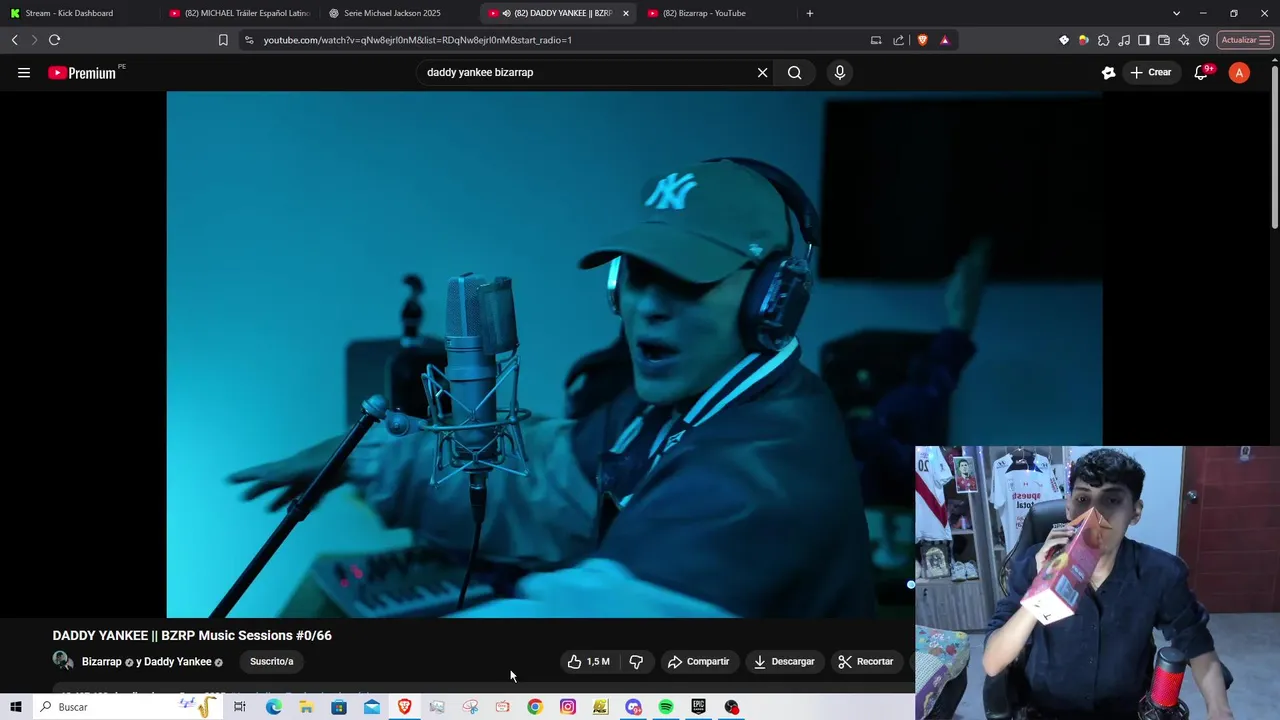Viewport: 1280px width, 720px height.
Task: Open the YouTube Crear button
Action: 1150,72
